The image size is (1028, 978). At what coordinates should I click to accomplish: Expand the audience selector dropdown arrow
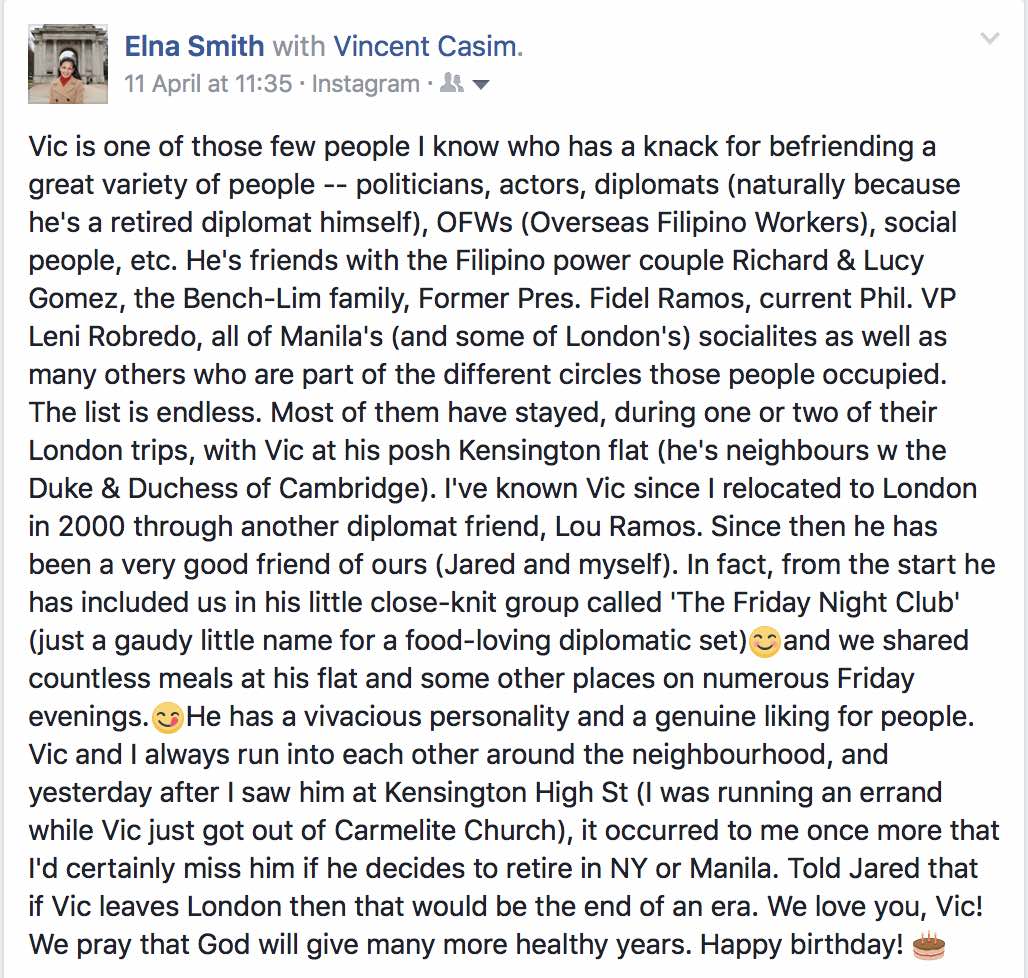tap(481, 85)
